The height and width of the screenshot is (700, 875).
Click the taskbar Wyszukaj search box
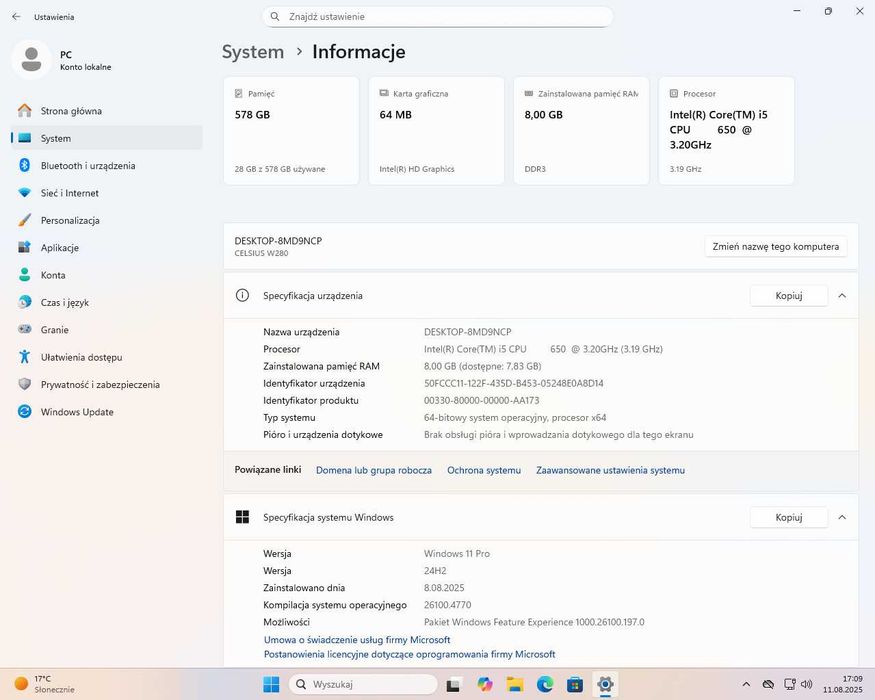[x=363, y=684]
